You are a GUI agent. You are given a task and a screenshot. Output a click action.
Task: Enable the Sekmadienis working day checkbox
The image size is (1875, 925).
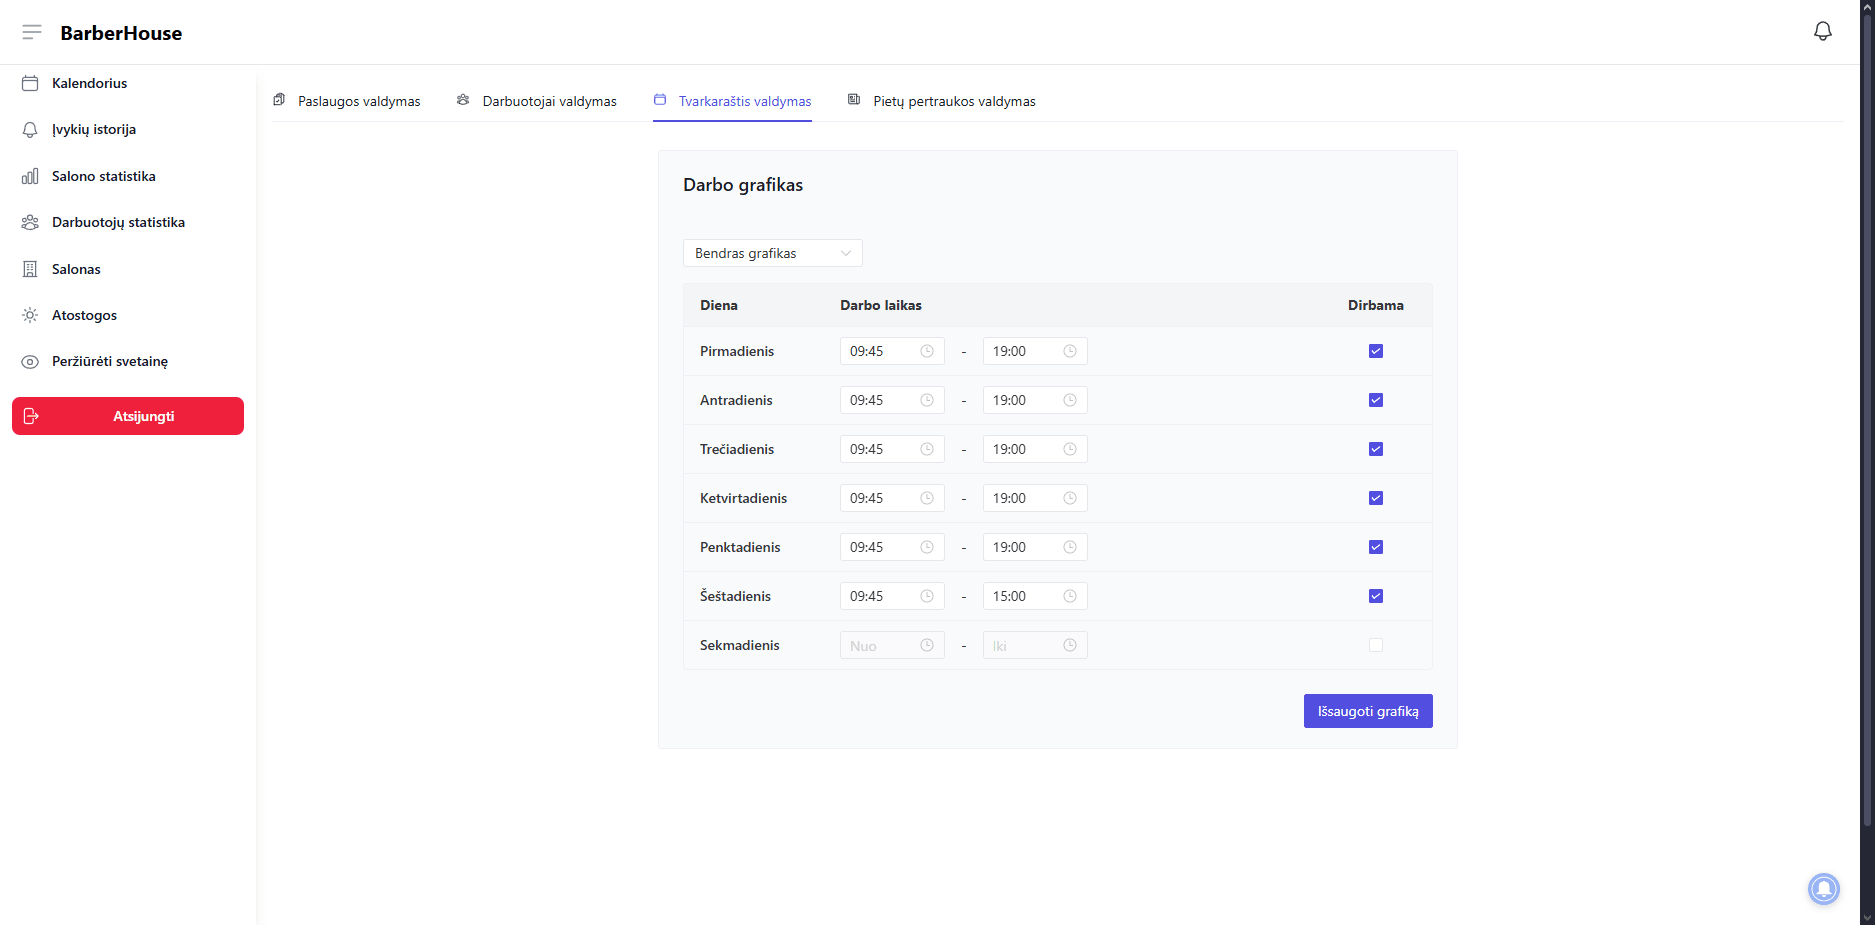[1375, 645]
